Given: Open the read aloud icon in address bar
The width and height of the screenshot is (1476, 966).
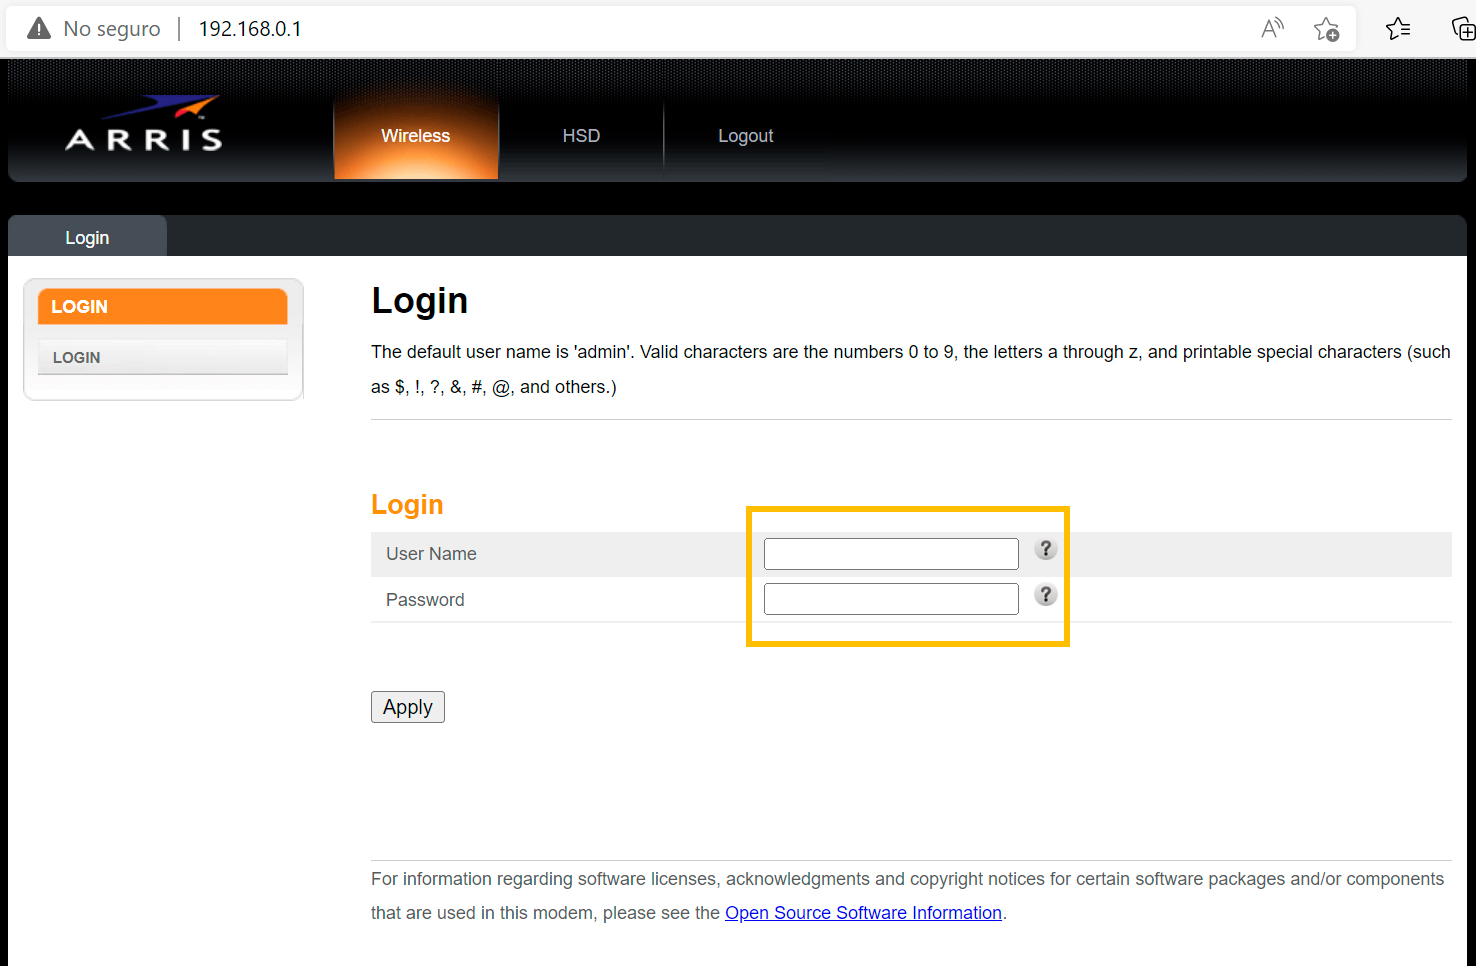Looking at the screenshot, I should tap(1272, 28).
